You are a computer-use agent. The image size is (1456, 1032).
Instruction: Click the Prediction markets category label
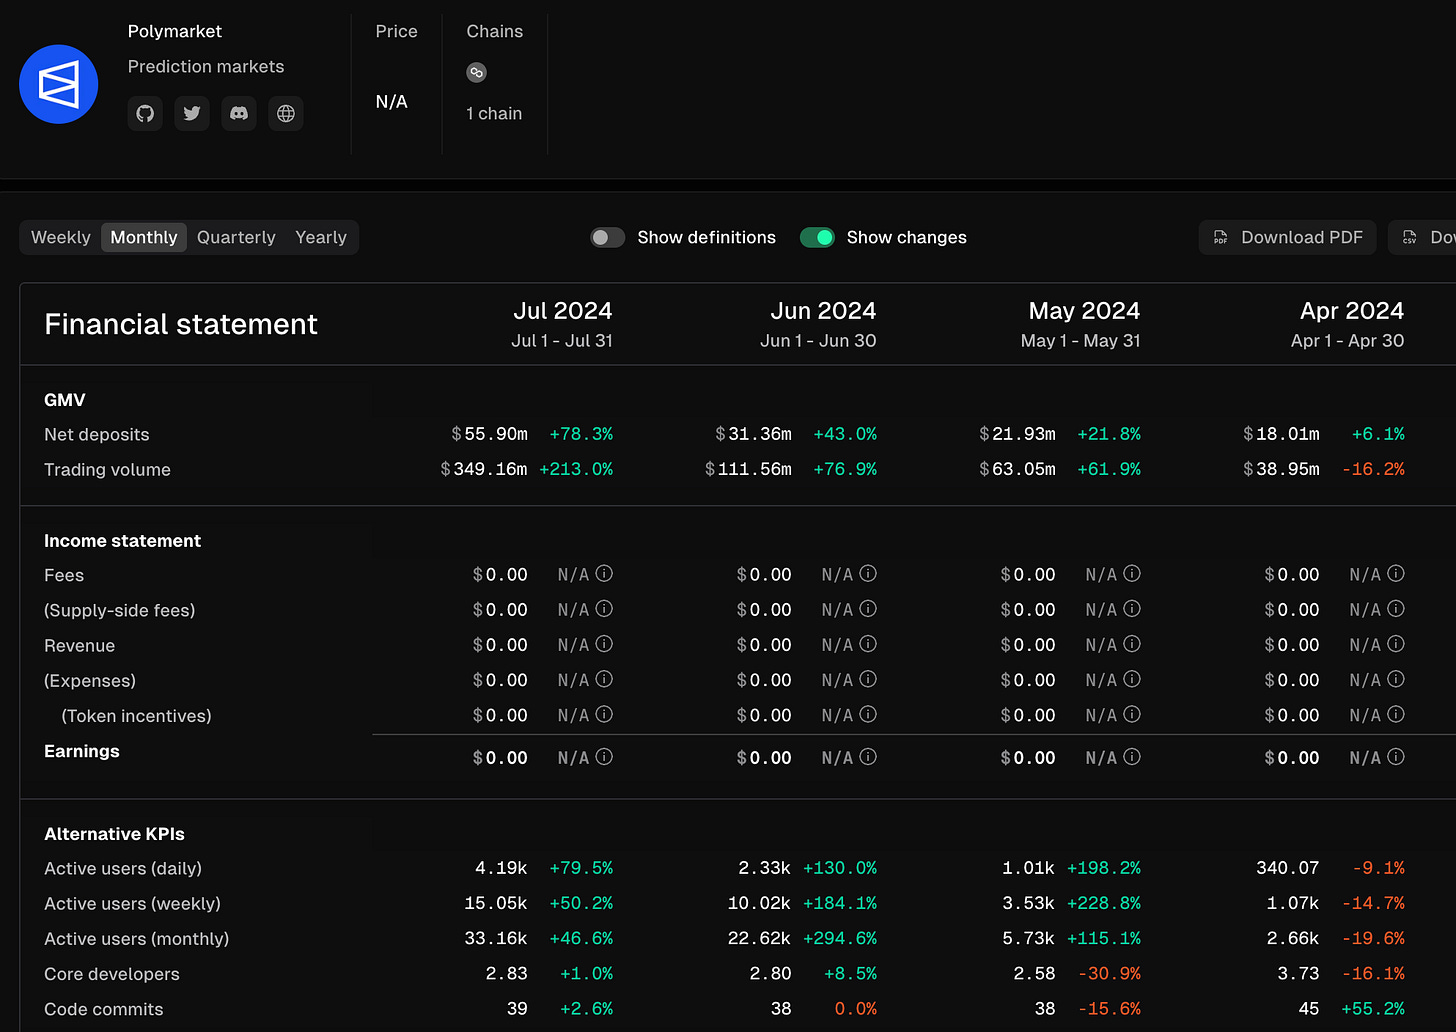click(206, 66)
